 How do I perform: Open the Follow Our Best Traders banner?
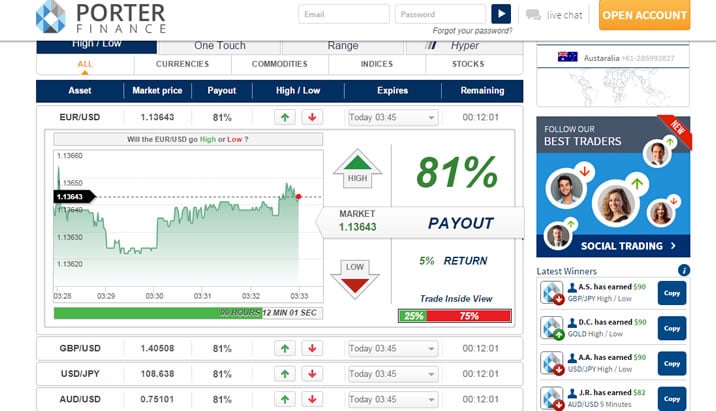[x=613, y=187]
